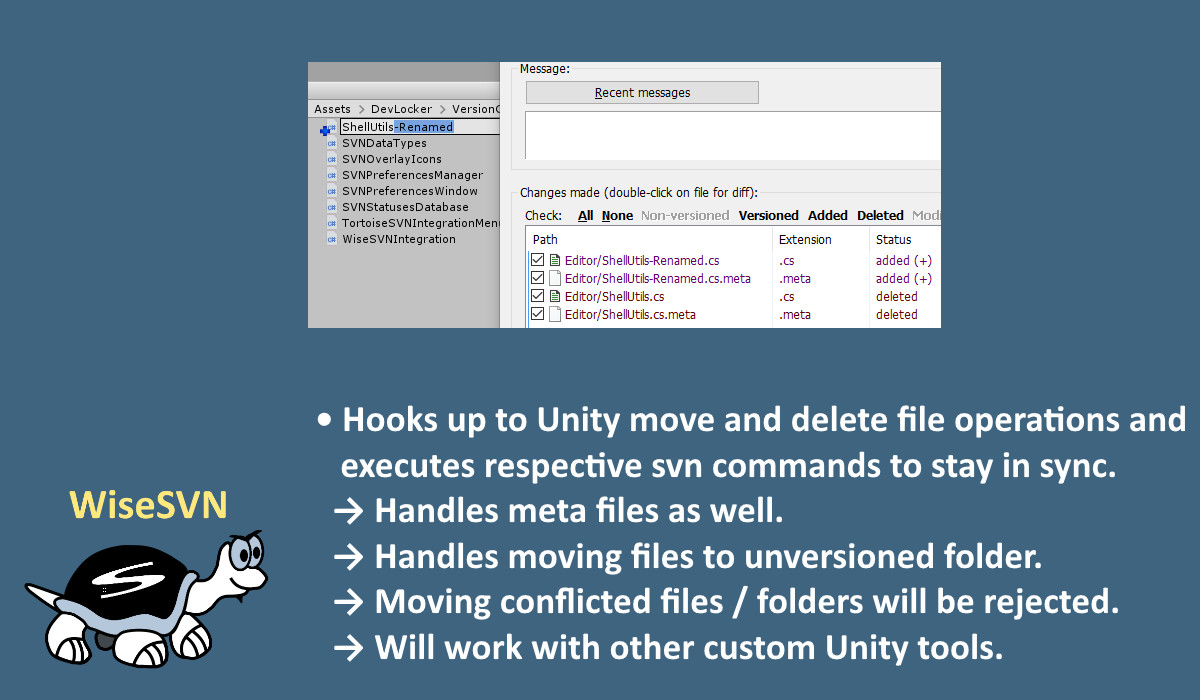Select TortoiseSVNIntegrationMenu in the project list
1200x700 pixels.
pos(421,223)
